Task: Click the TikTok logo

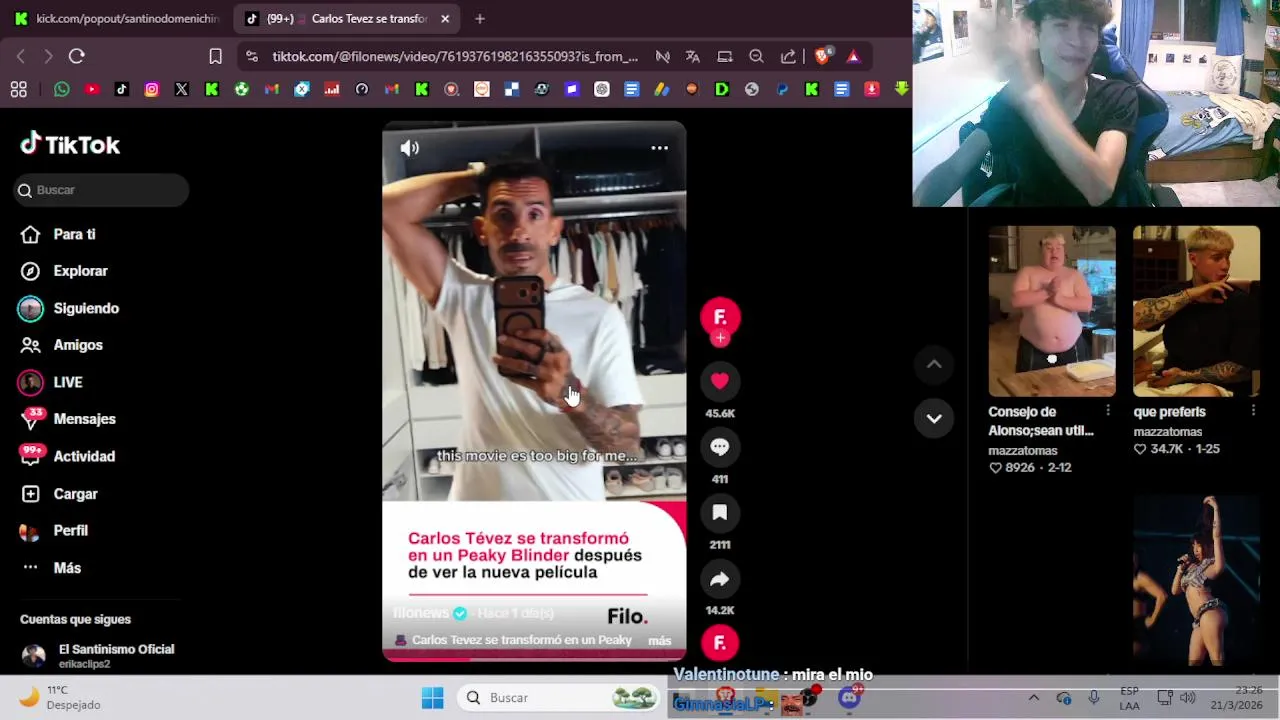Action: click(x=70, y=145)
